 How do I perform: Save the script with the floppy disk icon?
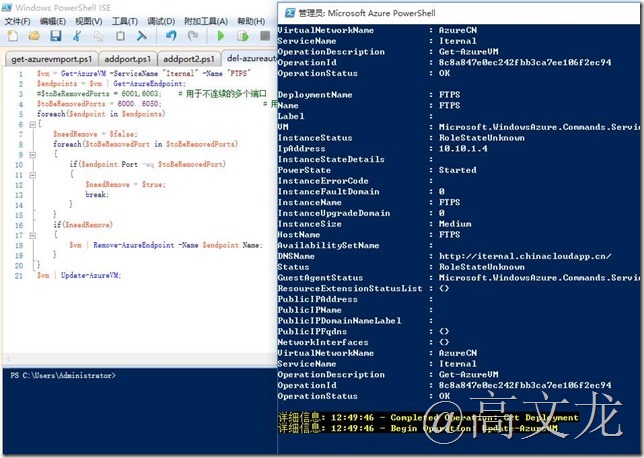pos(56,36)
